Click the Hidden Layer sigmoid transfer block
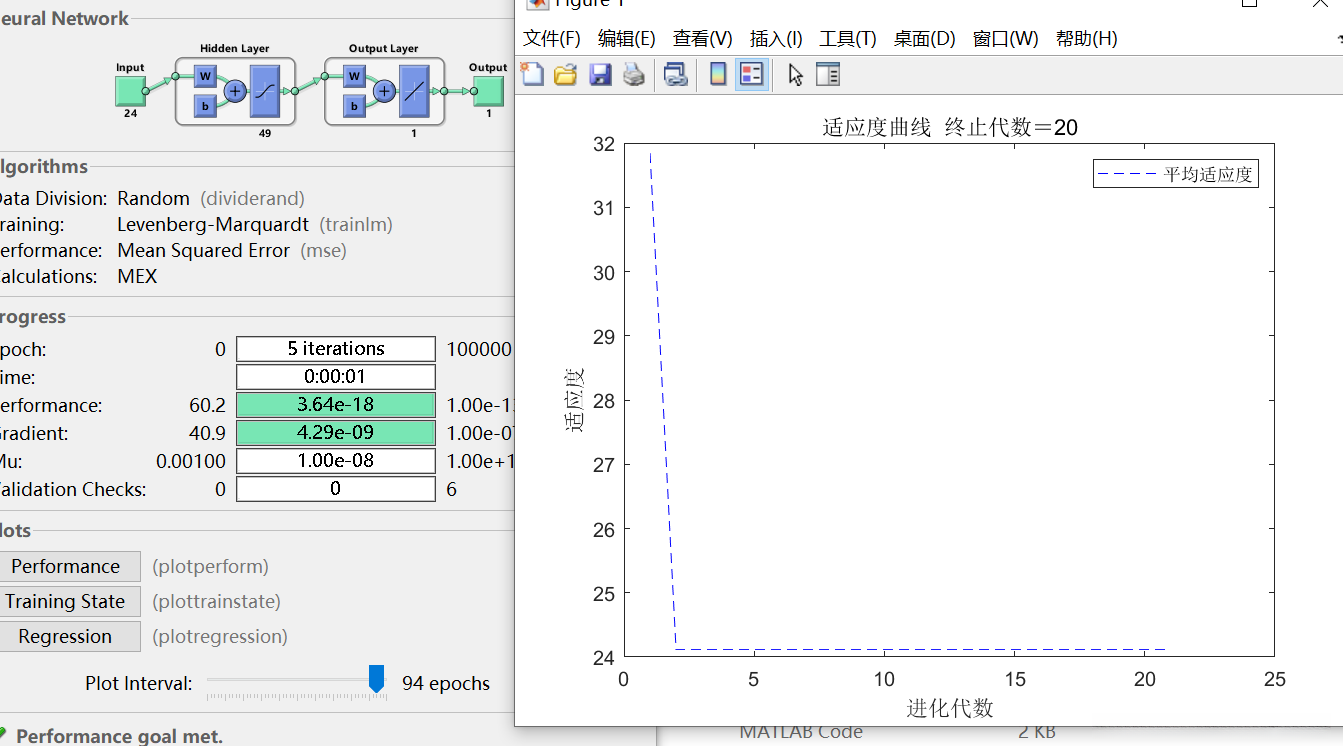 (x=266, y=91)
